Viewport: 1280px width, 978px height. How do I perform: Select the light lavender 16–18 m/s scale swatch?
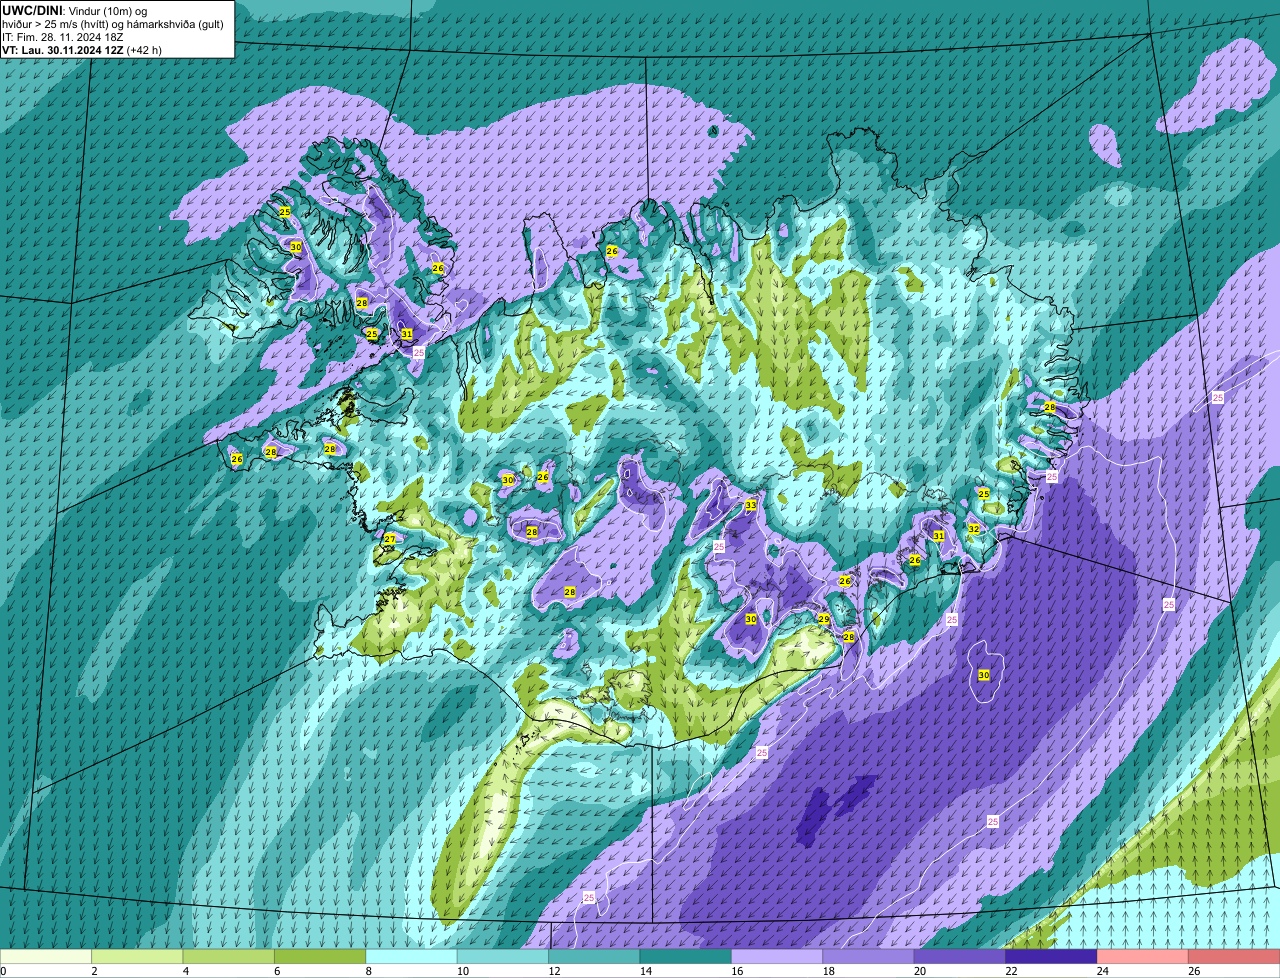point(778,956)
